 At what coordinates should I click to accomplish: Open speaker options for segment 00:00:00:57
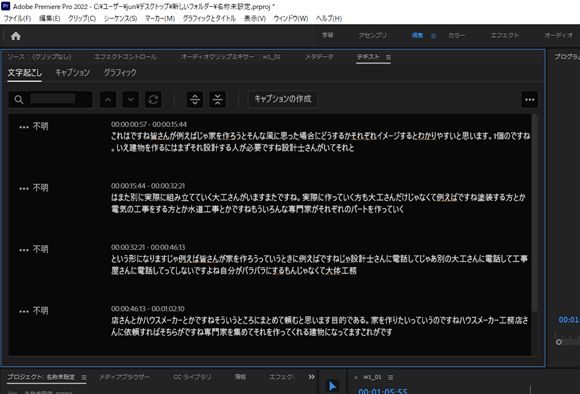(24, 127)
